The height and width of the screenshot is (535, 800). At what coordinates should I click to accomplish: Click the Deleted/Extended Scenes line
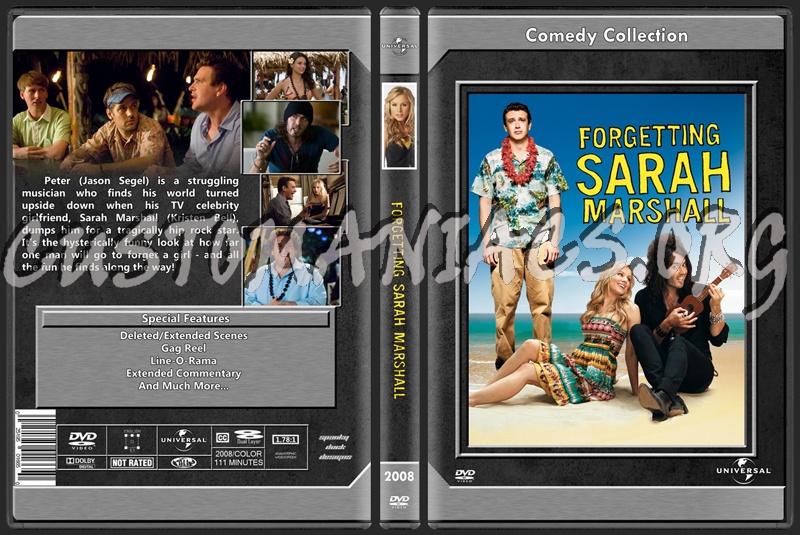[184, 336]
